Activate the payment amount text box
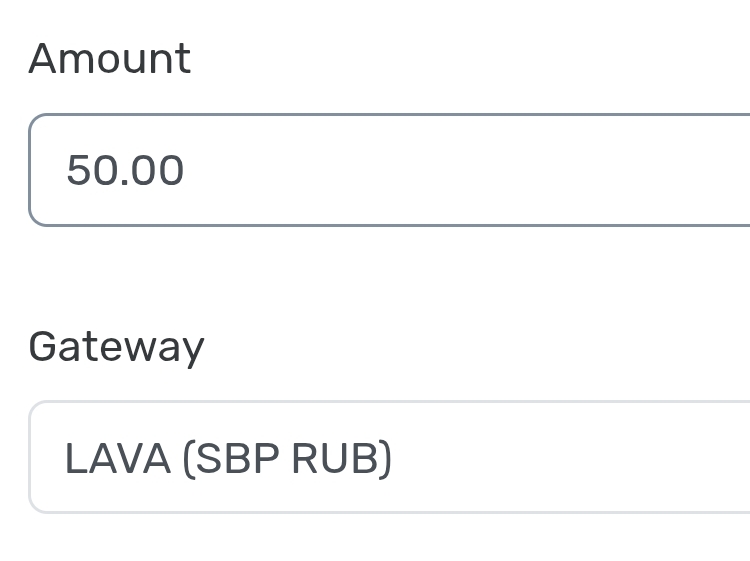This screenshot has height=561, width=750. (x=390, y=170)
